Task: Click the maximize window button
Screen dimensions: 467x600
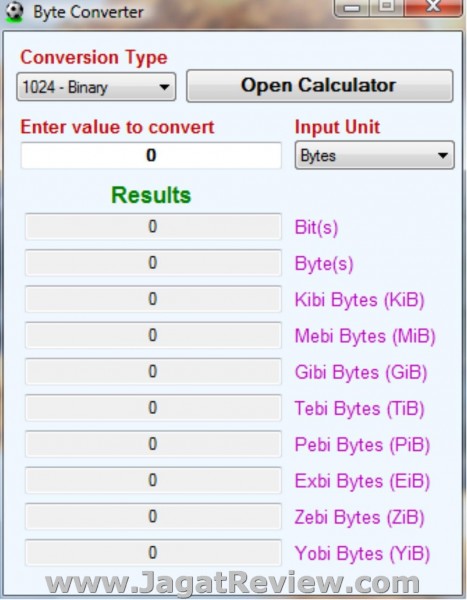Action: tap(386, 8)
